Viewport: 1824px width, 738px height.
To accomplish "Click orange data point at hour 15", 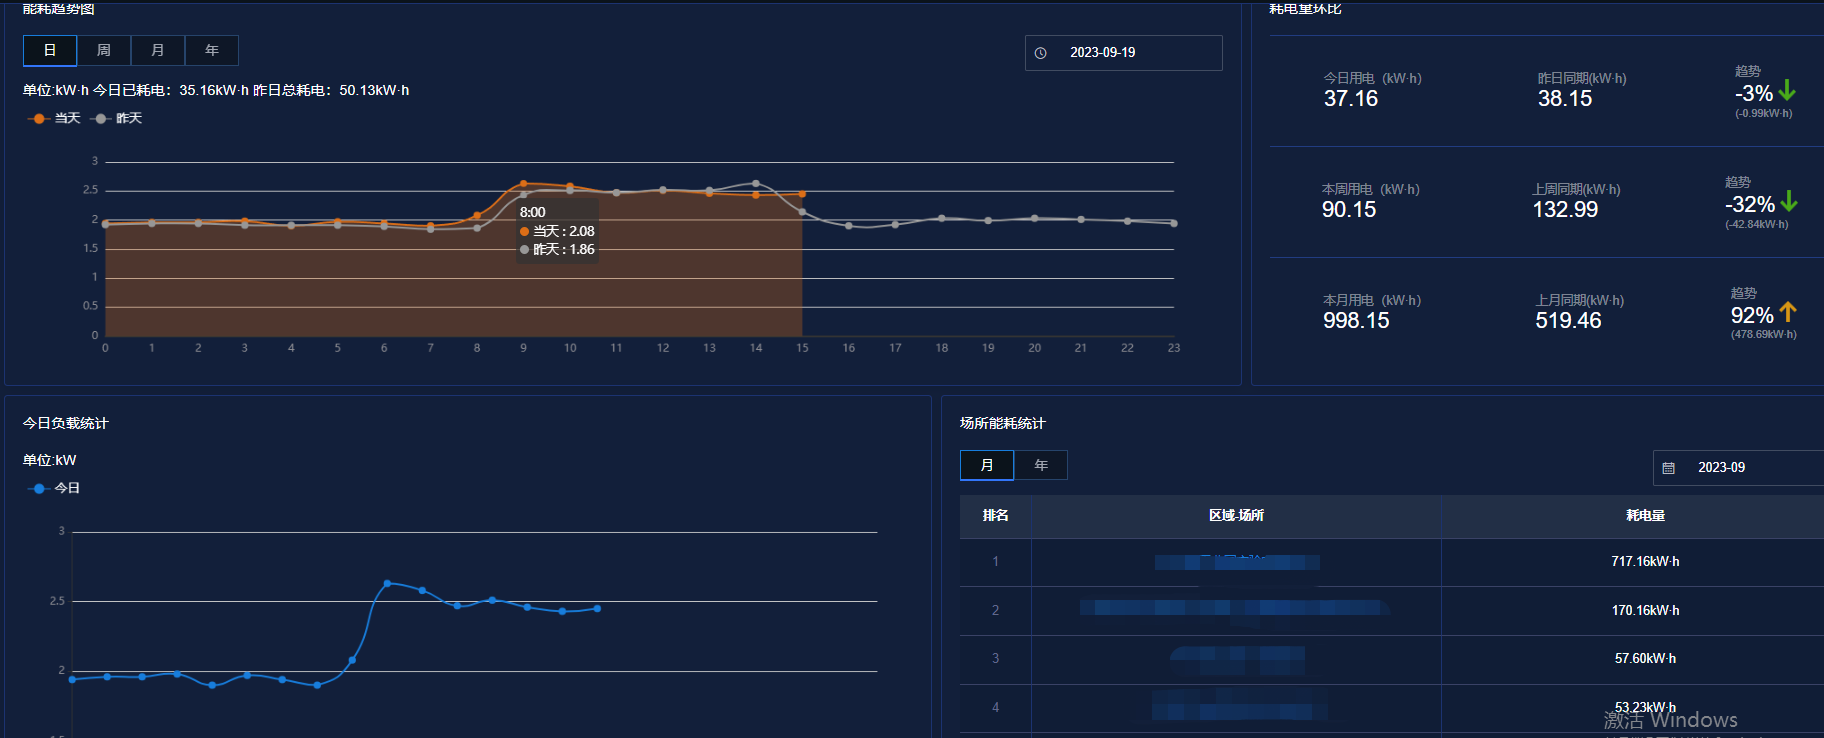I will pos(802,194).
